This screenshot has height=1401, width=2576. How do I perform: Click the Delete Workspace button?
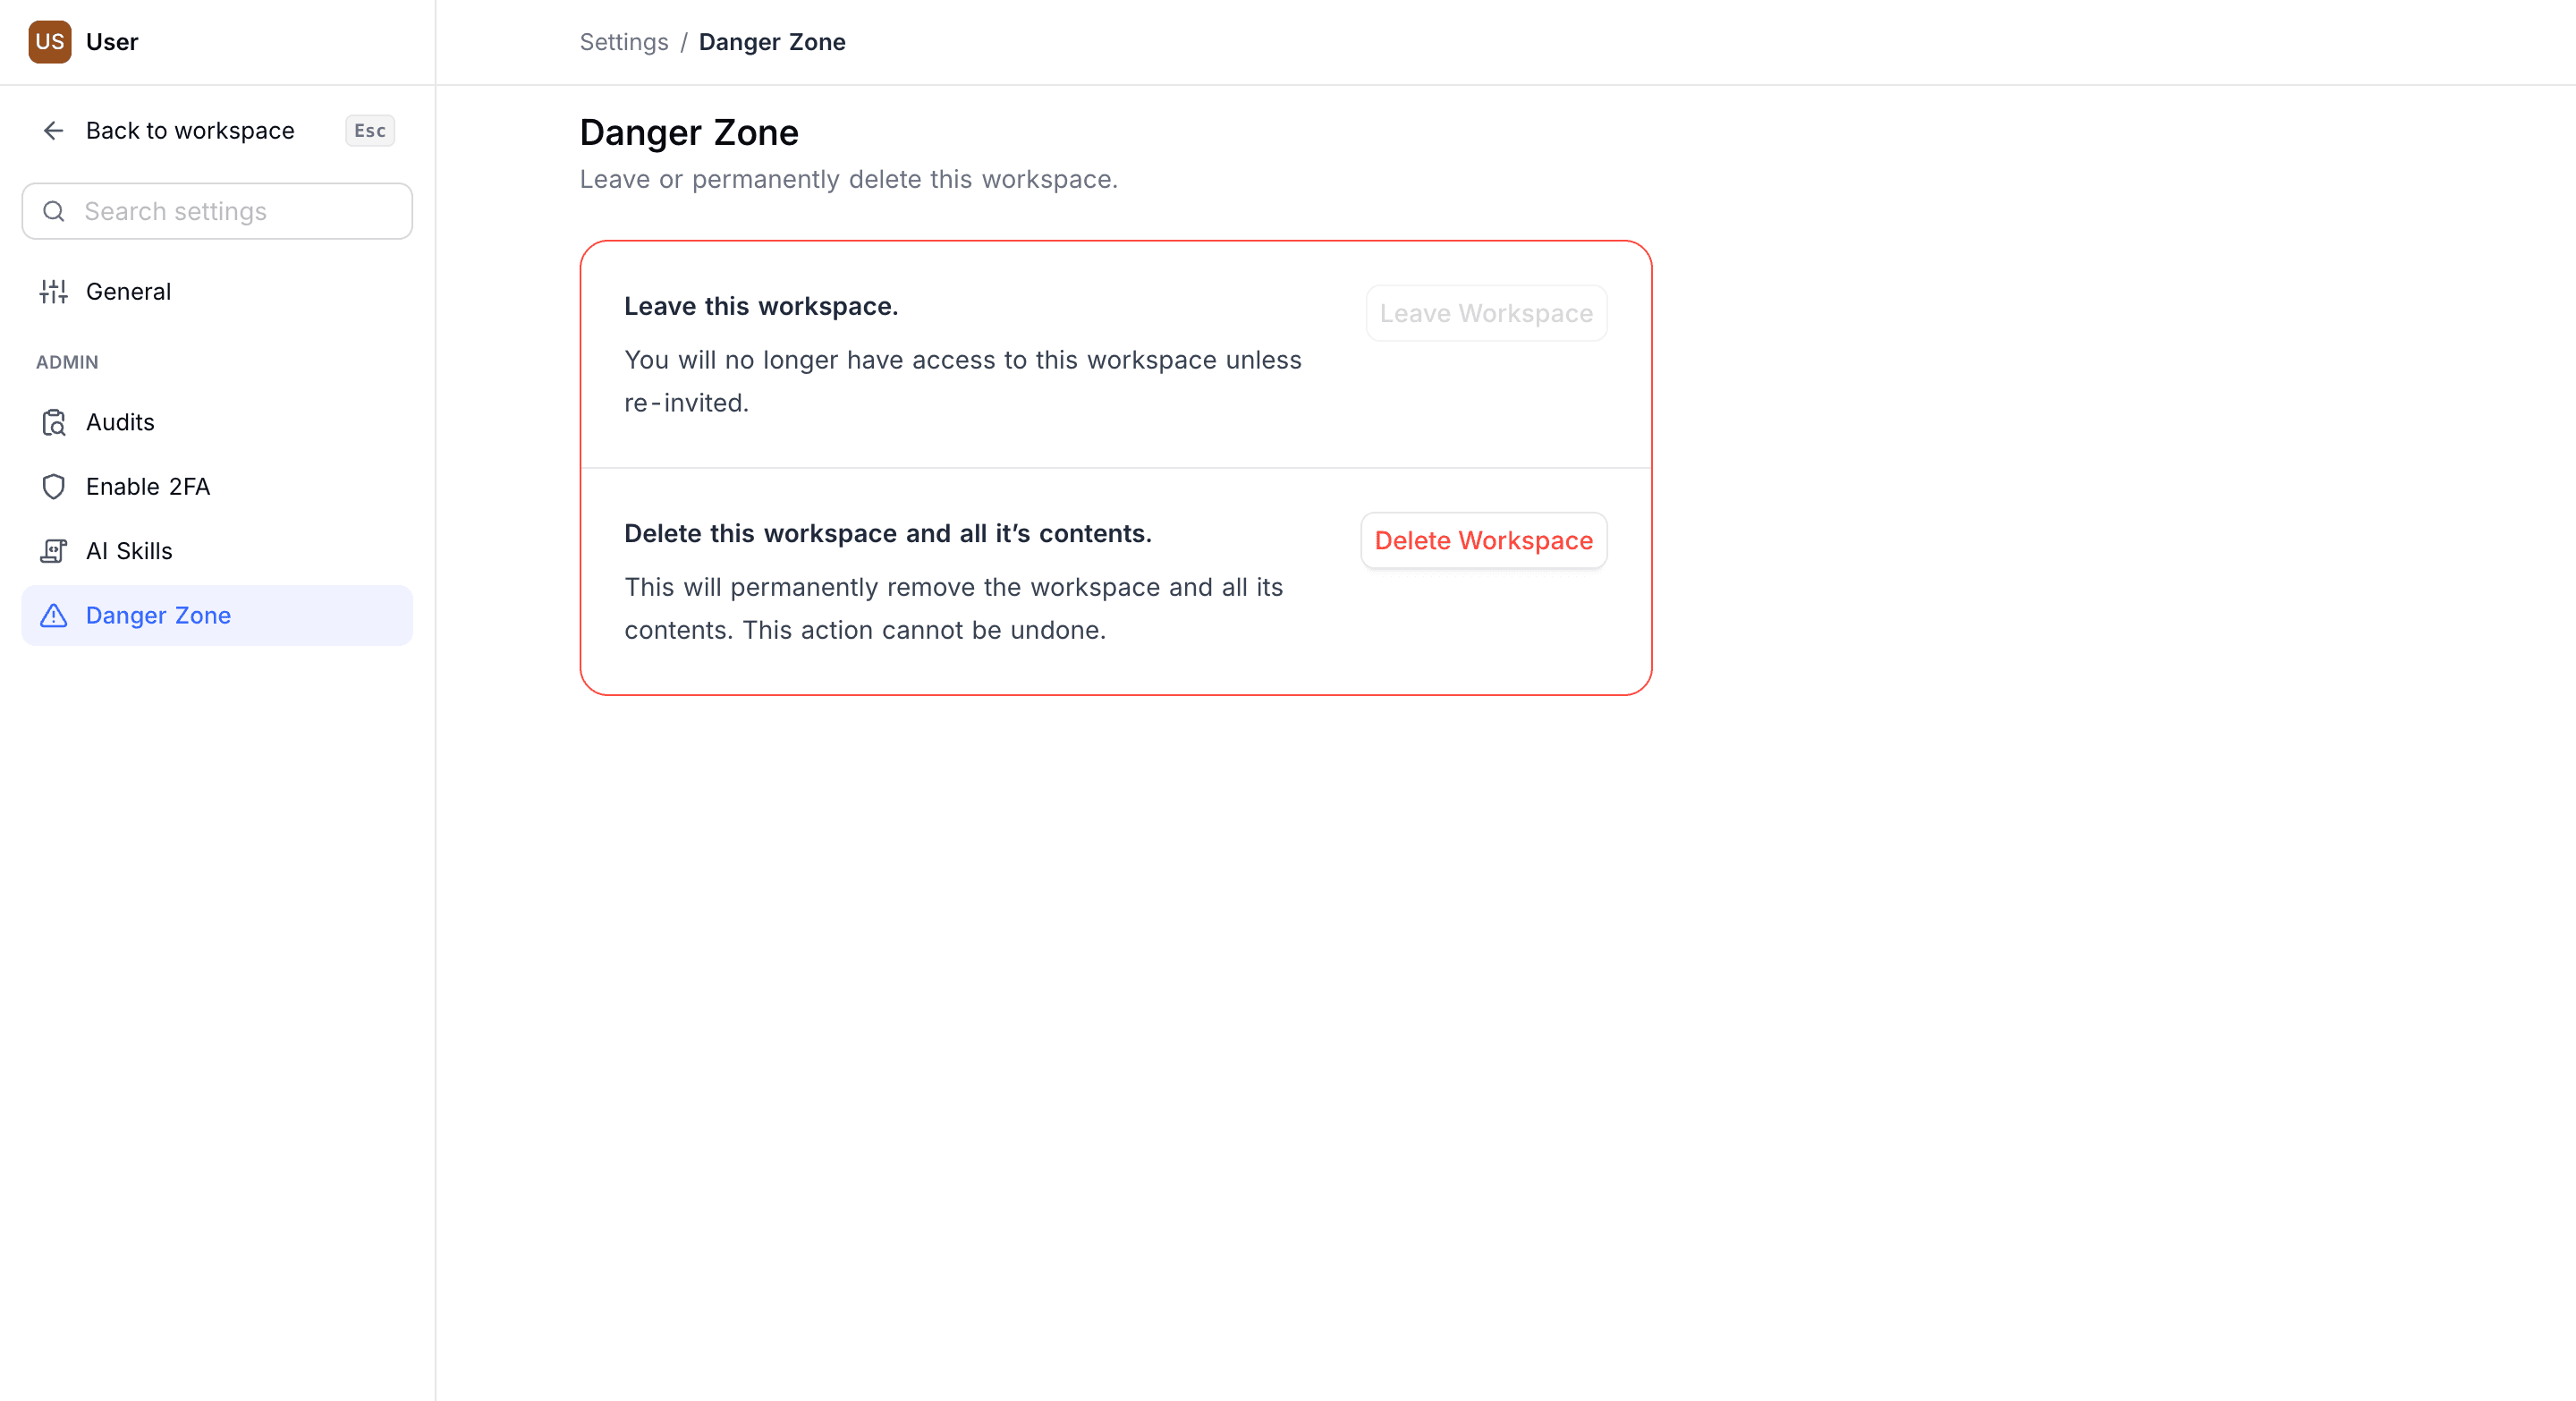1483,541
